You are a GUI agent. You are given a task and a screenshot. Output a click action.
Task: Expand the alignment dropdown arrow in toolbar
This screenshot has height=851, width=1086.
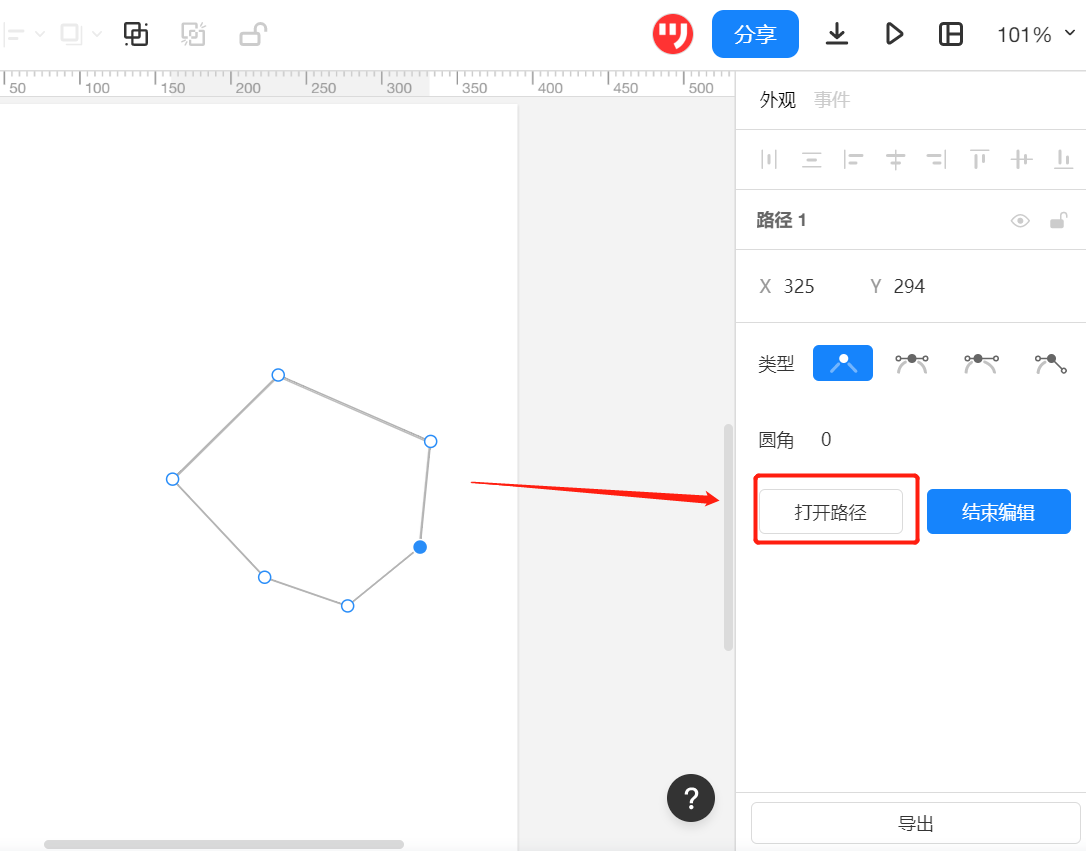40,34
